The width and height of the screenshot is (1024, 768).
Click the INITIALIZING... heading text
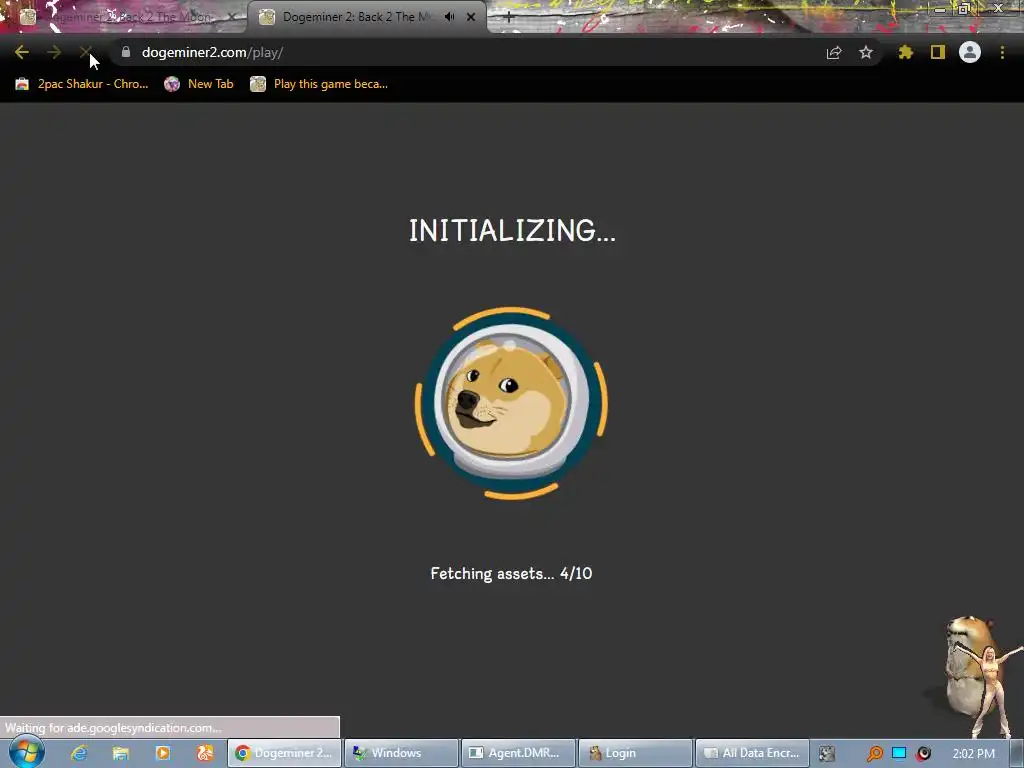[512, 231]
